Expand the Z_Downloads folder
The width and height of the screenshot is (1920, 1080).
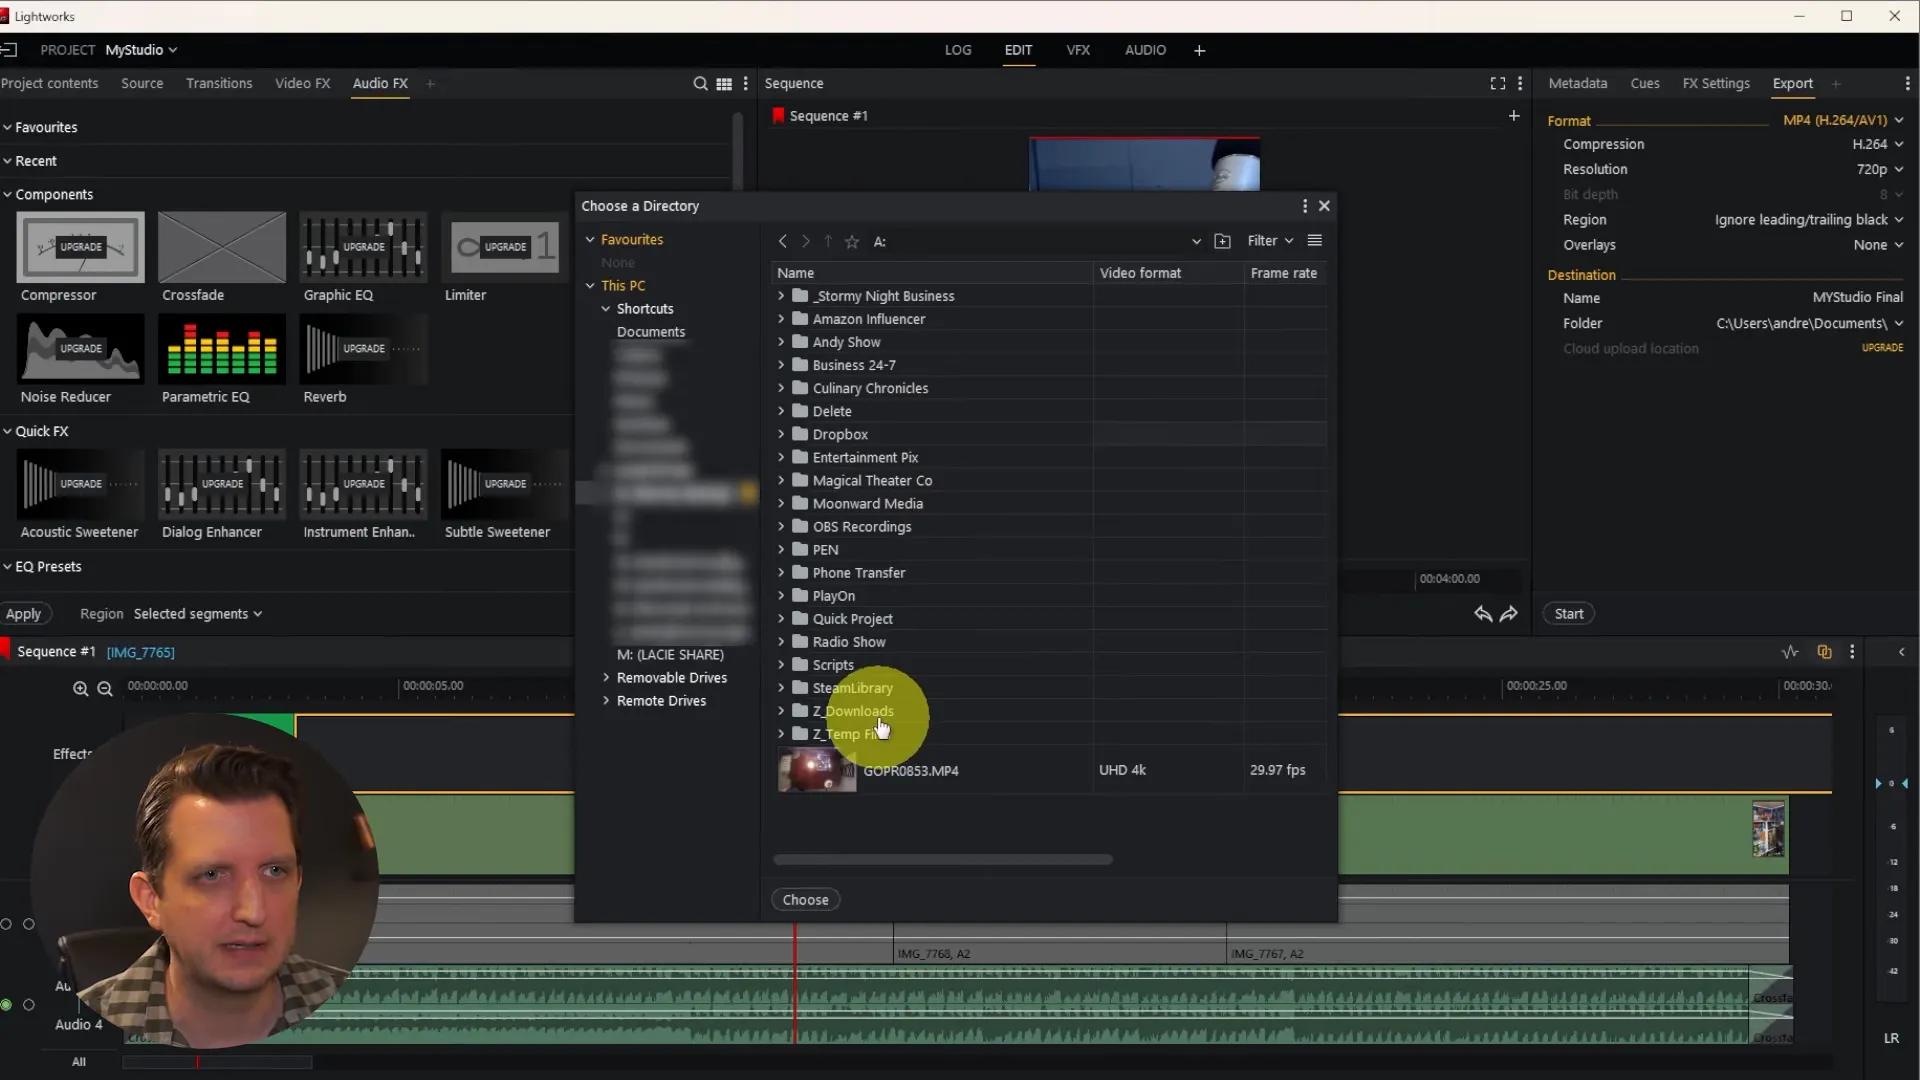[781, 711]
